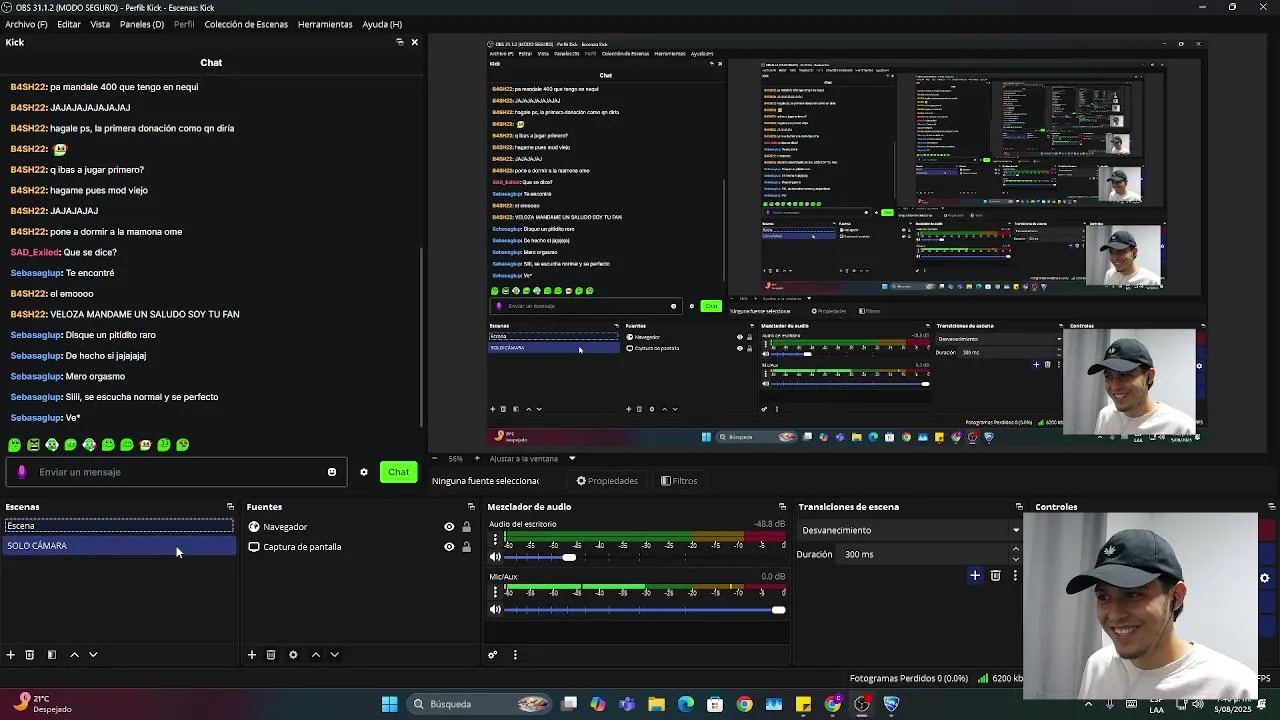Screen dimensions: 1280x720
Task: Float the Kick chat dock panel
Action: click(400, 42)
